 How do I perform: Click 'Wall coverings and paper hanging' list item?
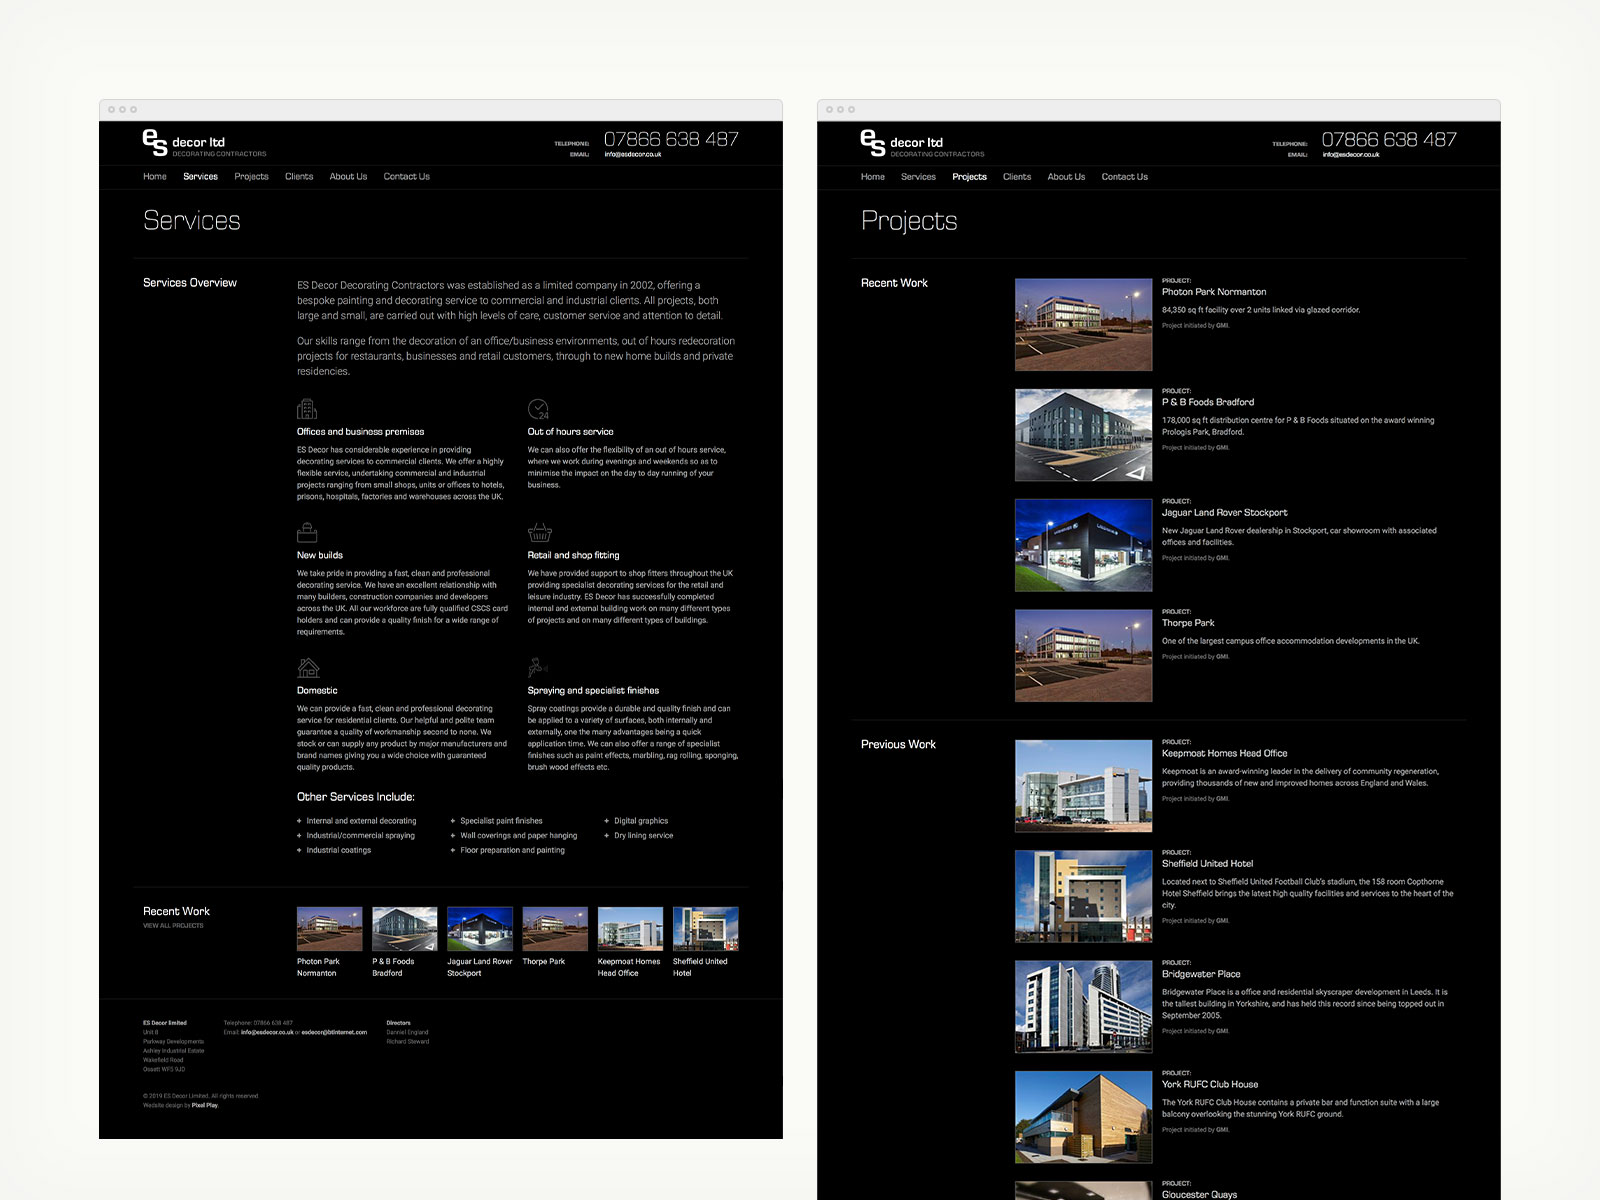click(x=518, y=836)
